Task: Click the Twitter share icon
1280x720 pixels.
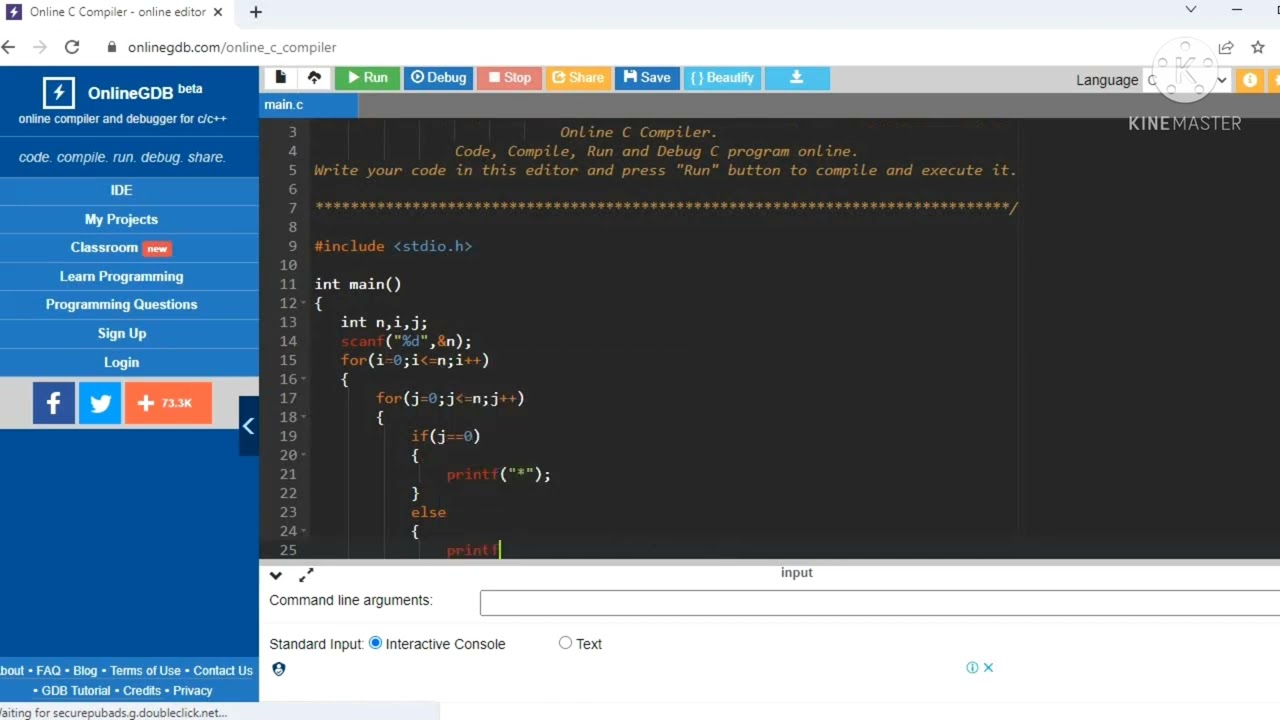Action: pyautogui.click(x=100, y=403)
